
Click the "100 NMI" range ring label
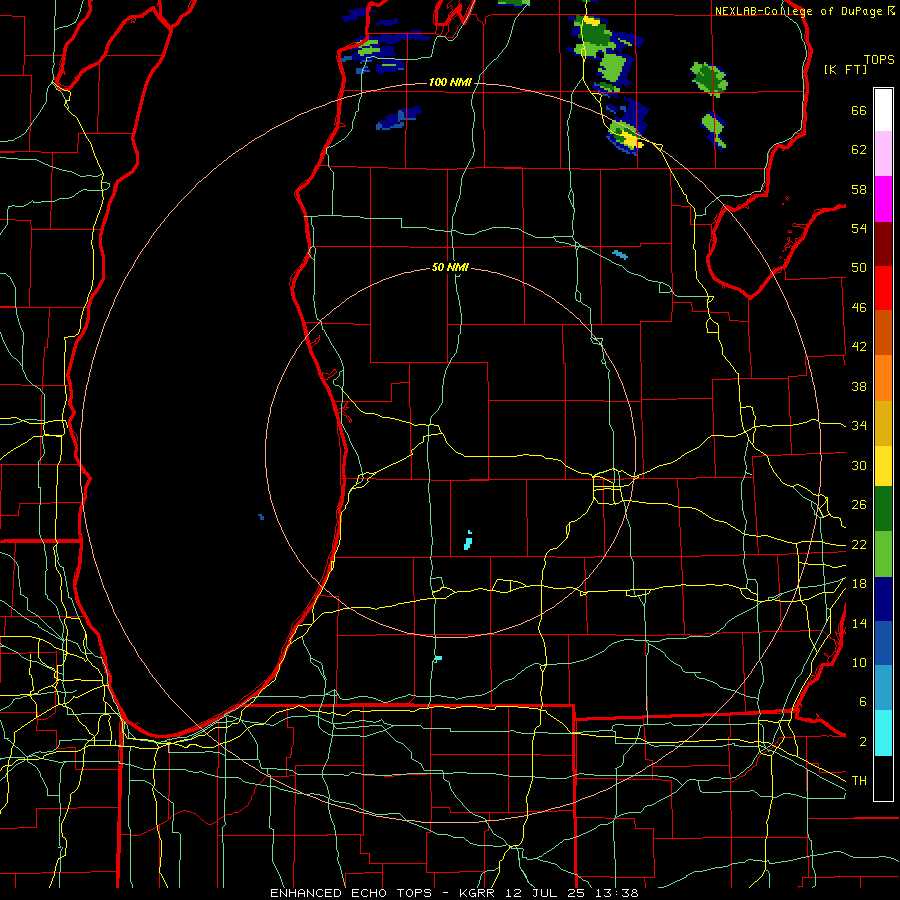(450, 82)
